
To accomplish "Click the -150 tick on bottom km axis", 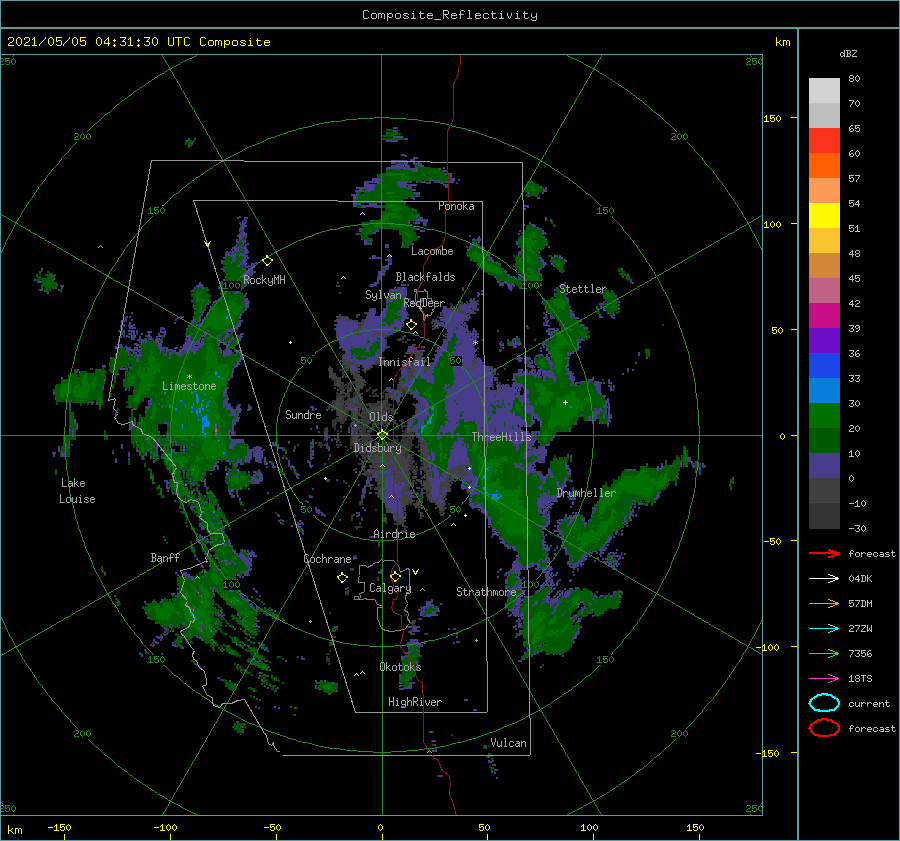I will click(x=59, y=827).
